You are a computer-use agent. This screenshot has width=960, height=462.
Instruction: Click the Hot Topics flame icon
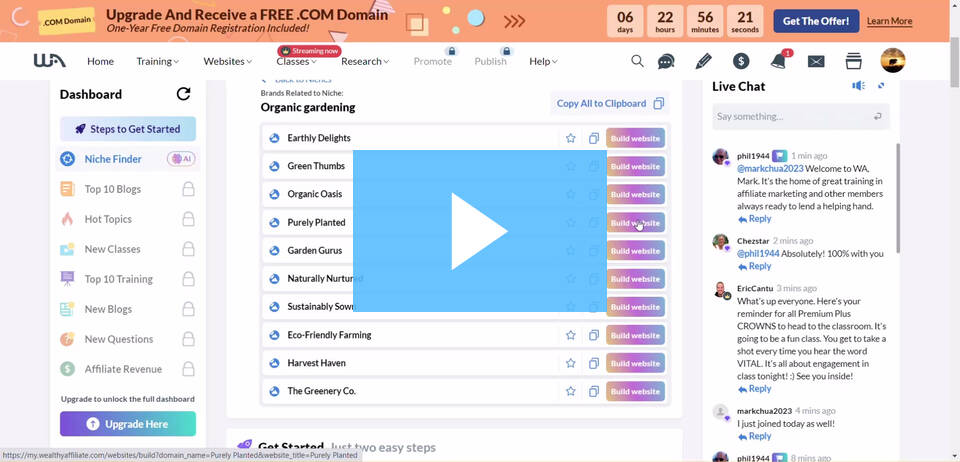pos(67,219)
